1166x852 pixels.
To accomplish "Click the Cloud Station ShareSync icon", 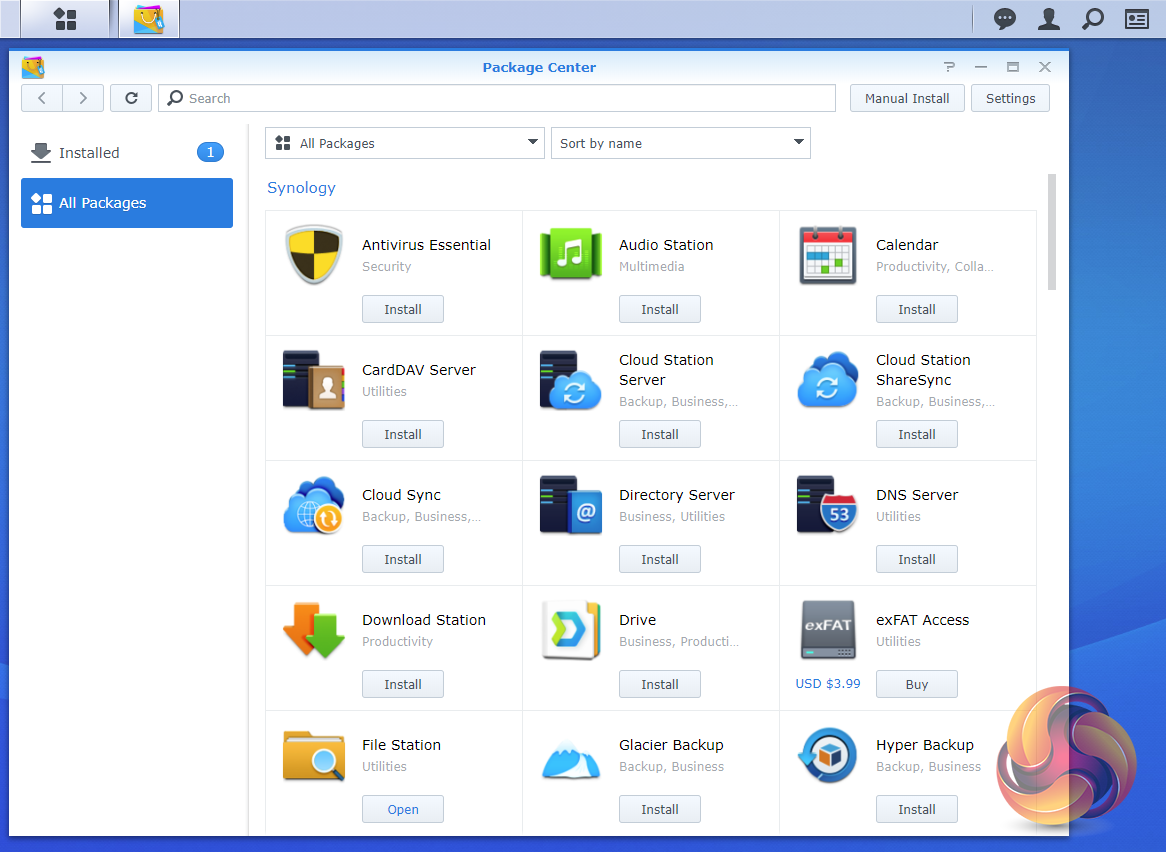I will pyautogui.click(x=828, y=380).
